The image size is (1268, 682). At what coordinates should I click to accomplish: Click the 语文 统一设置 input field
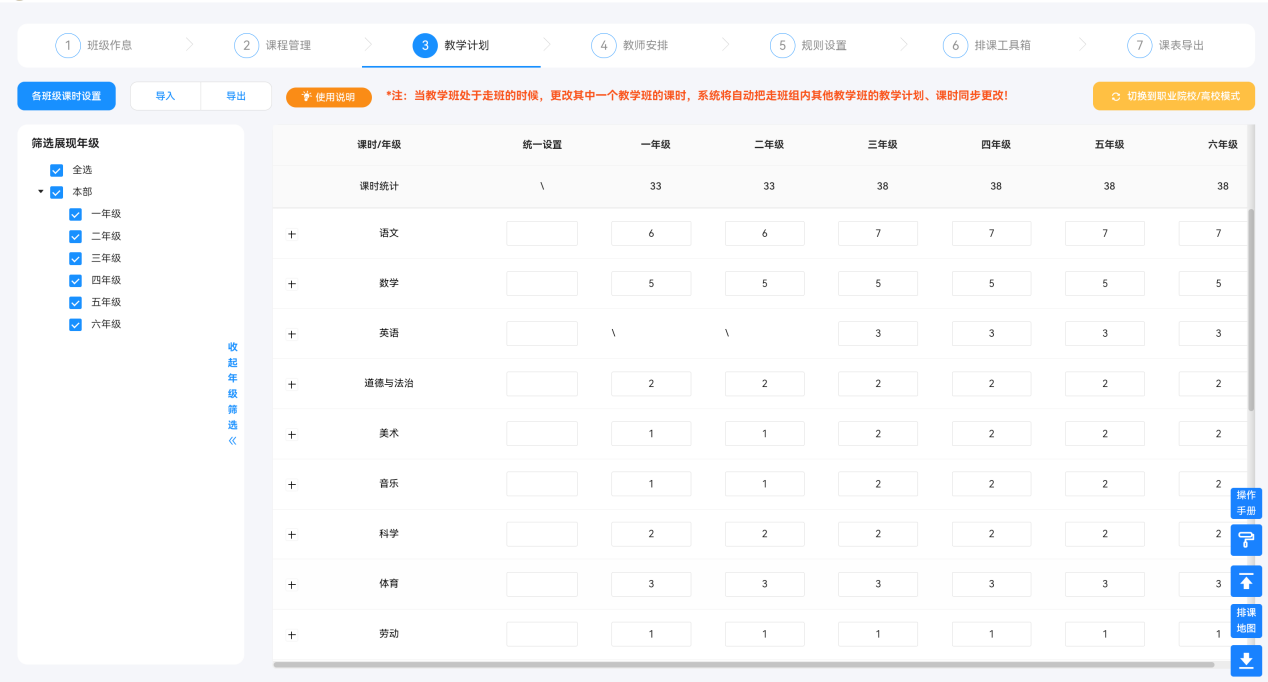point(542,233)
